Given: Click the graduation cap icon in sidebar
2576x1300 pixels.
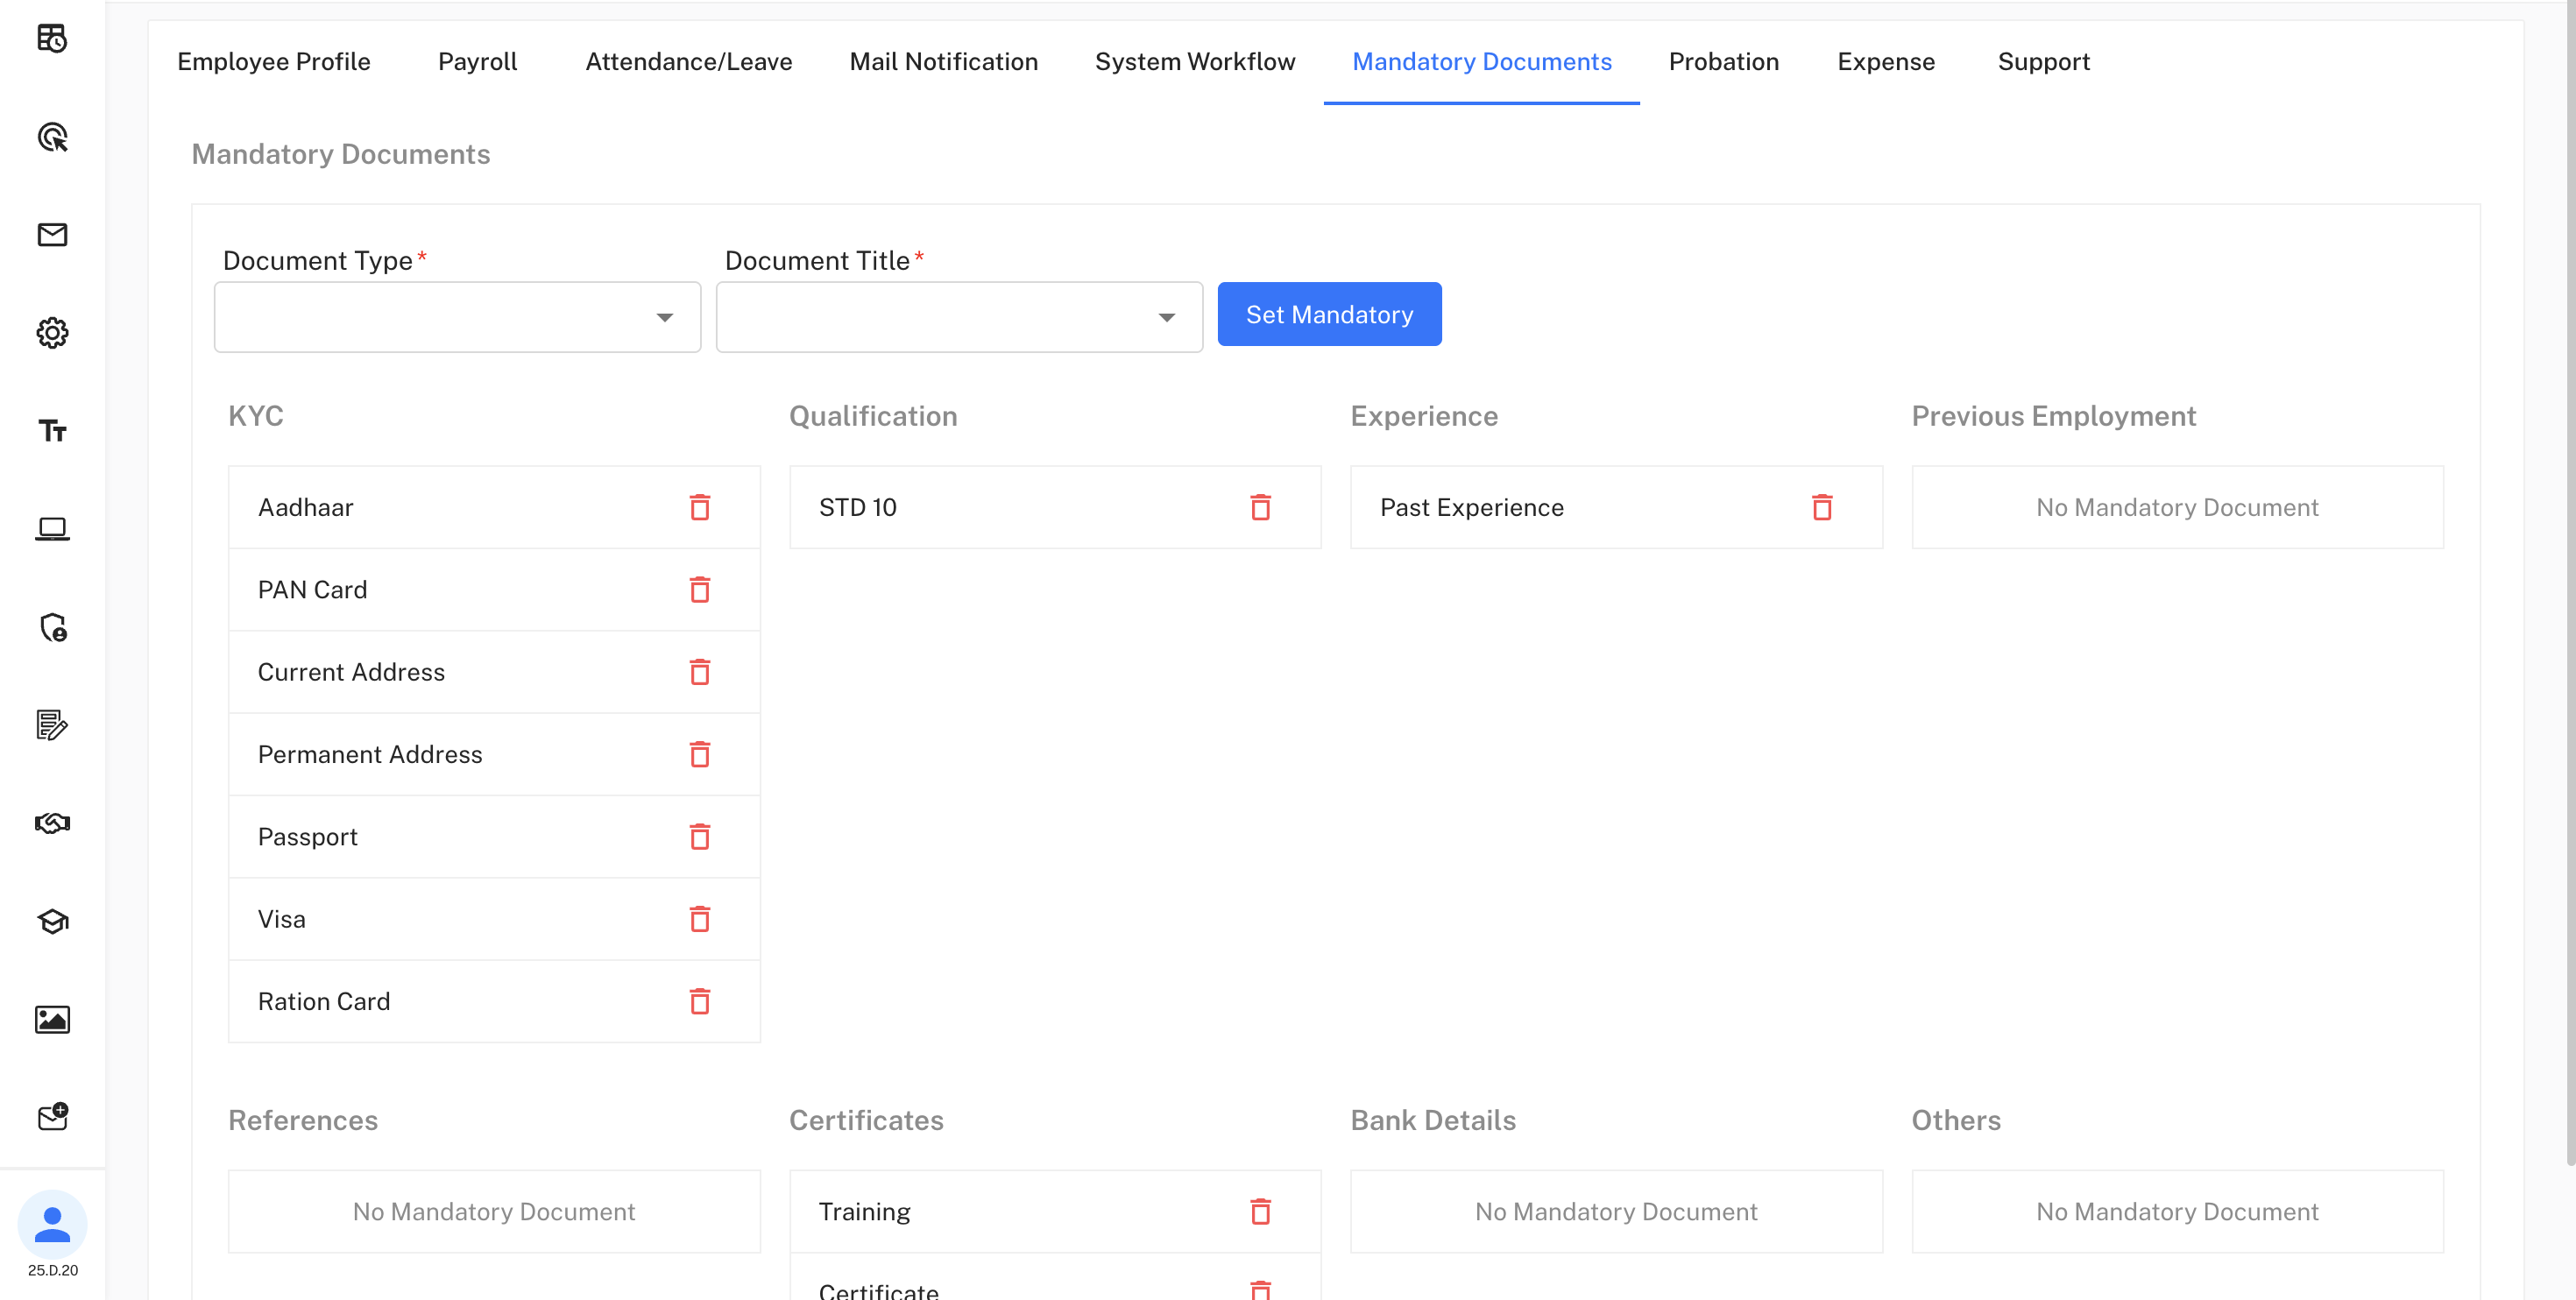Looking at the screenshot, I should coord(52,920).
